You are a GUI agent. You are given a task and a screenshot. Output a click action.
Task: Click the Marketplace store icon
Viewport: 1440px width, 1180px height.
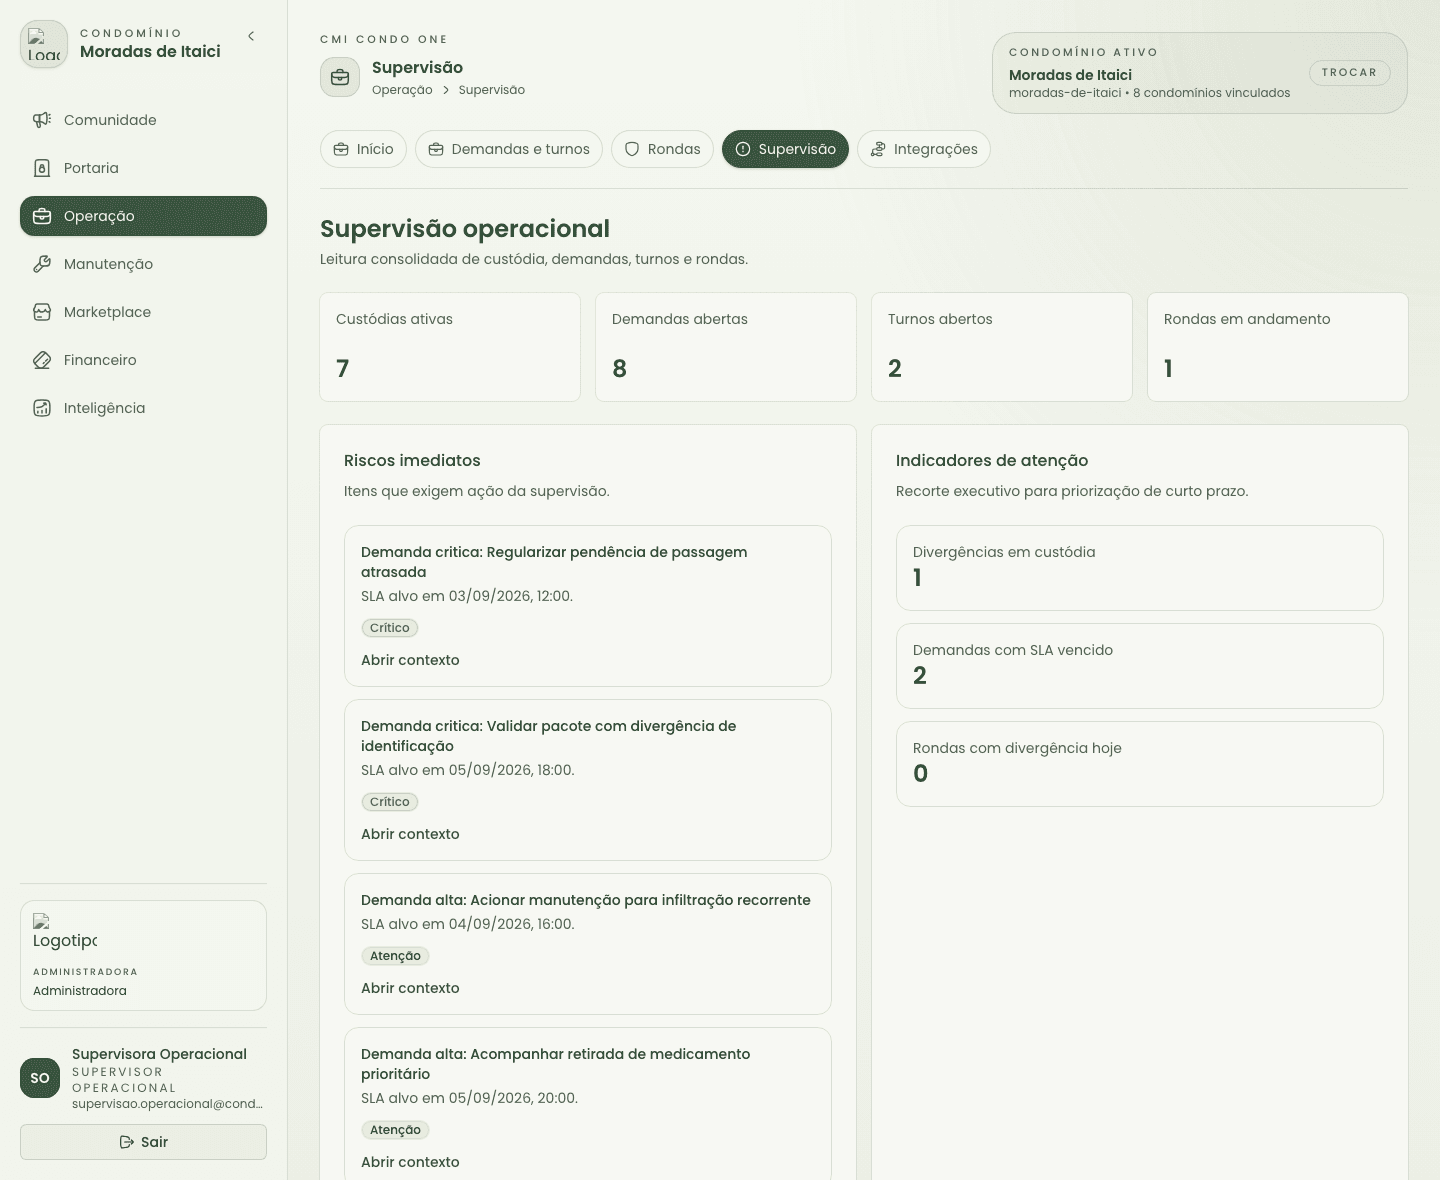point(42,312)
